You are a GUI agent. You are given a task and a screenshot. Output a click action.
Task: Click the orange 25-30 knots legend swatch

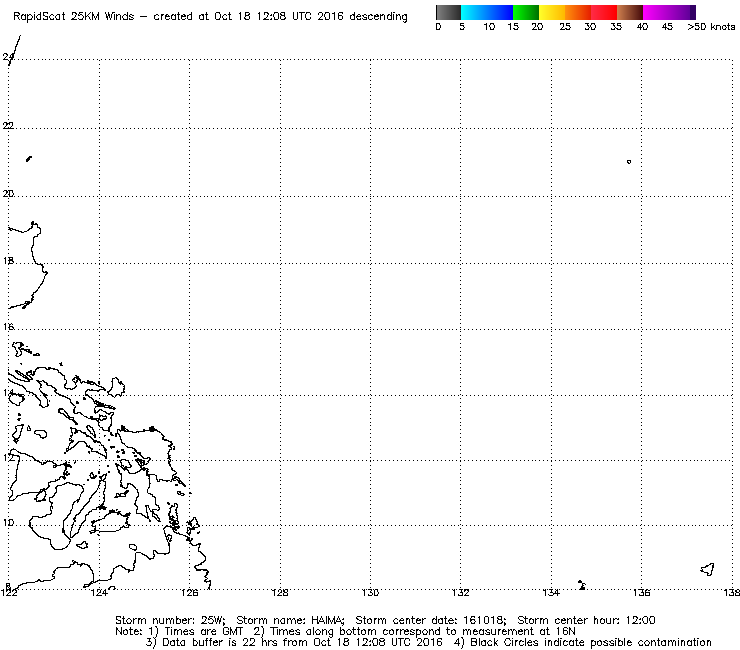(578, 12)
